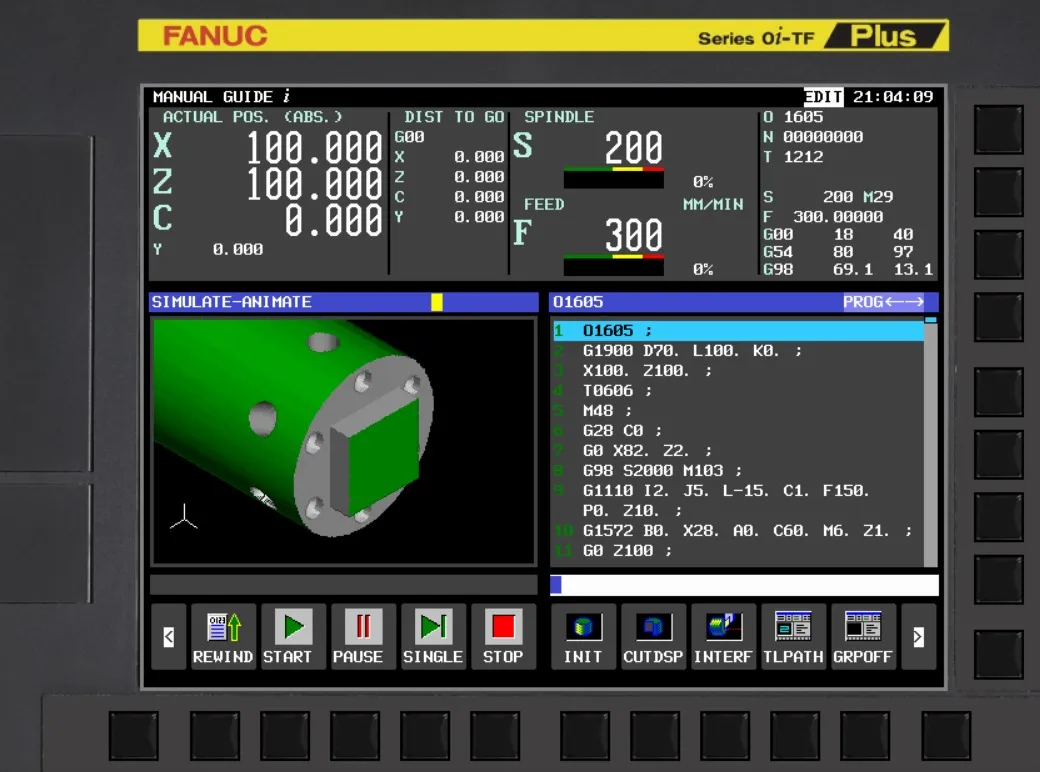
Task: Click the Z actual position 100.000
Action: coord(314,184)
